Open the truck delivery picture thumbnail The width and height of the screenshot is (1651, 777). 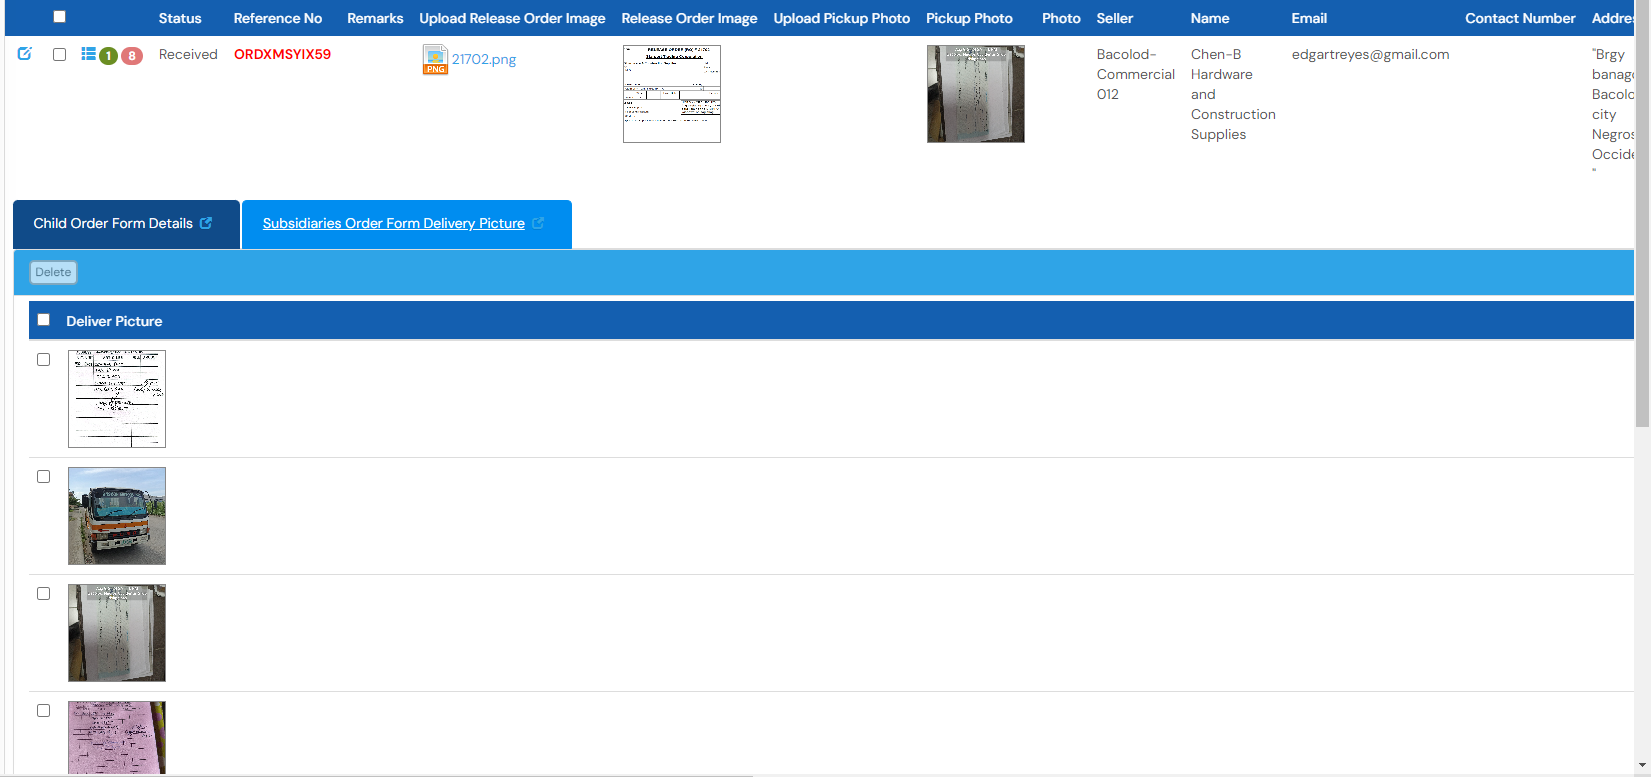[x=117, y=516]
